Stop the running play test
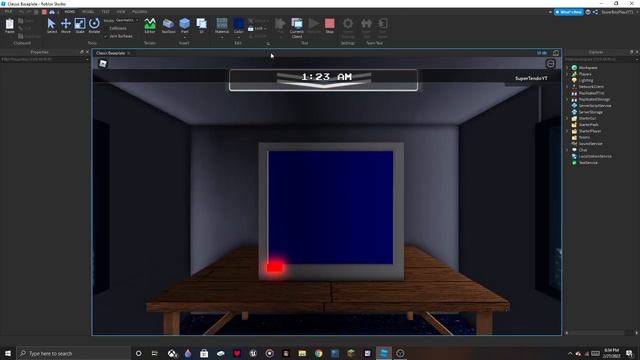The width and height of the screenshot is (640, 360). 330,25
